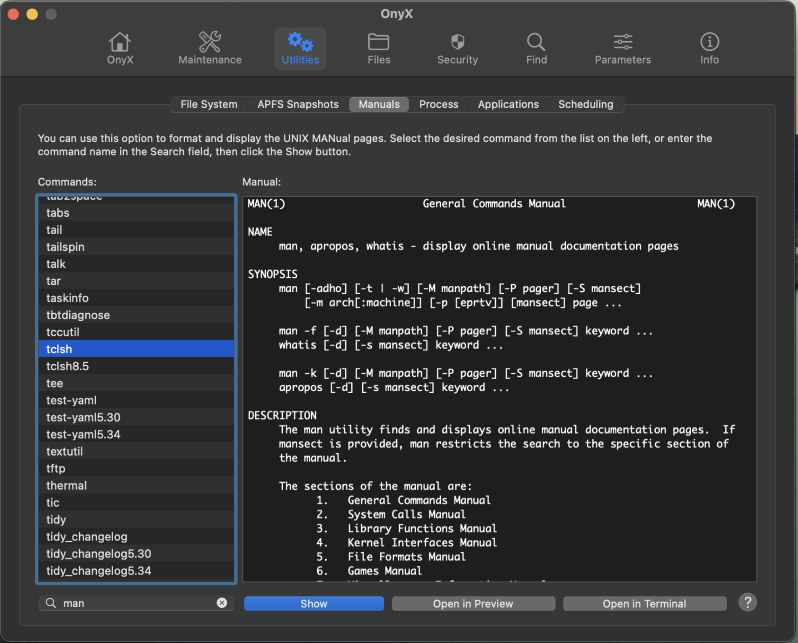798x643 pixels.
Task: Select the tclsh8.5 command
Action: (136, 366)
